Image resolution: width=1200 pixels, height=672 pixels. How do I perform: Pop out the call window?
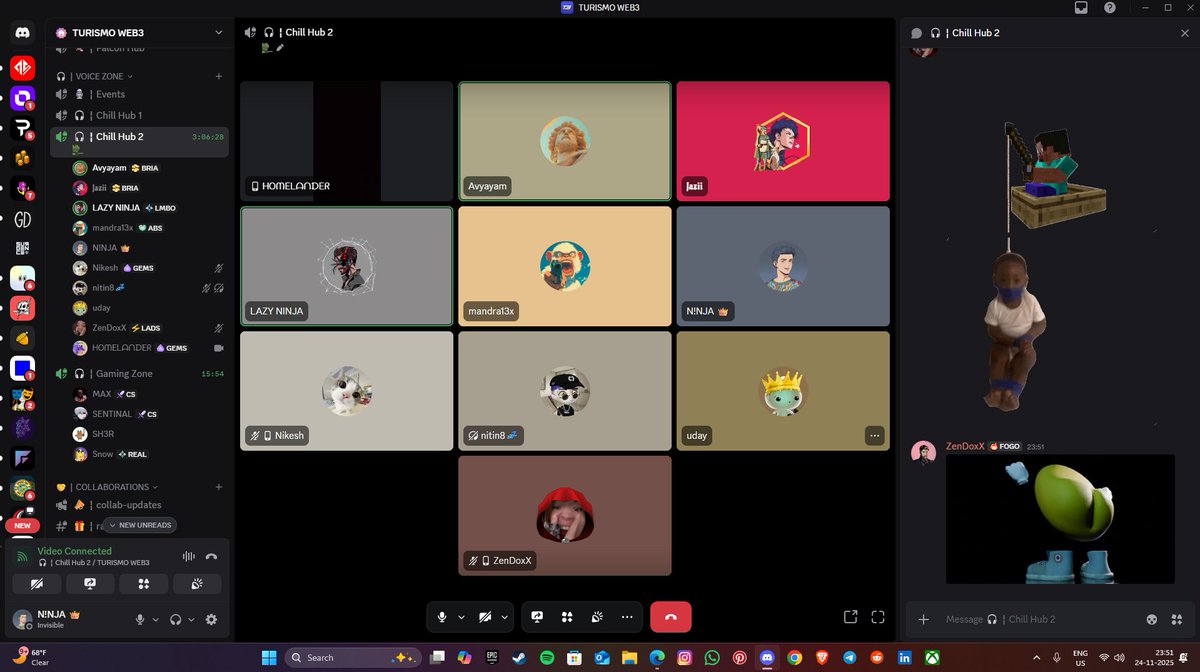click(x=850, y=617)
